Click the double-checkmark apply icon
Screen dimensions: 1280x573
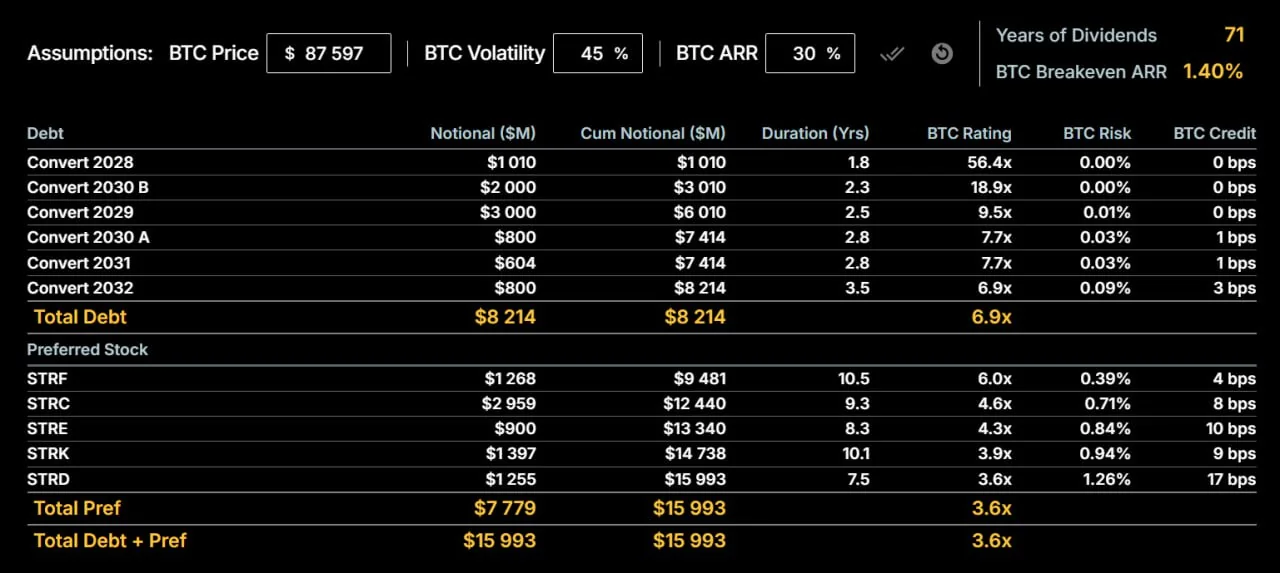(x=892, y=54)
